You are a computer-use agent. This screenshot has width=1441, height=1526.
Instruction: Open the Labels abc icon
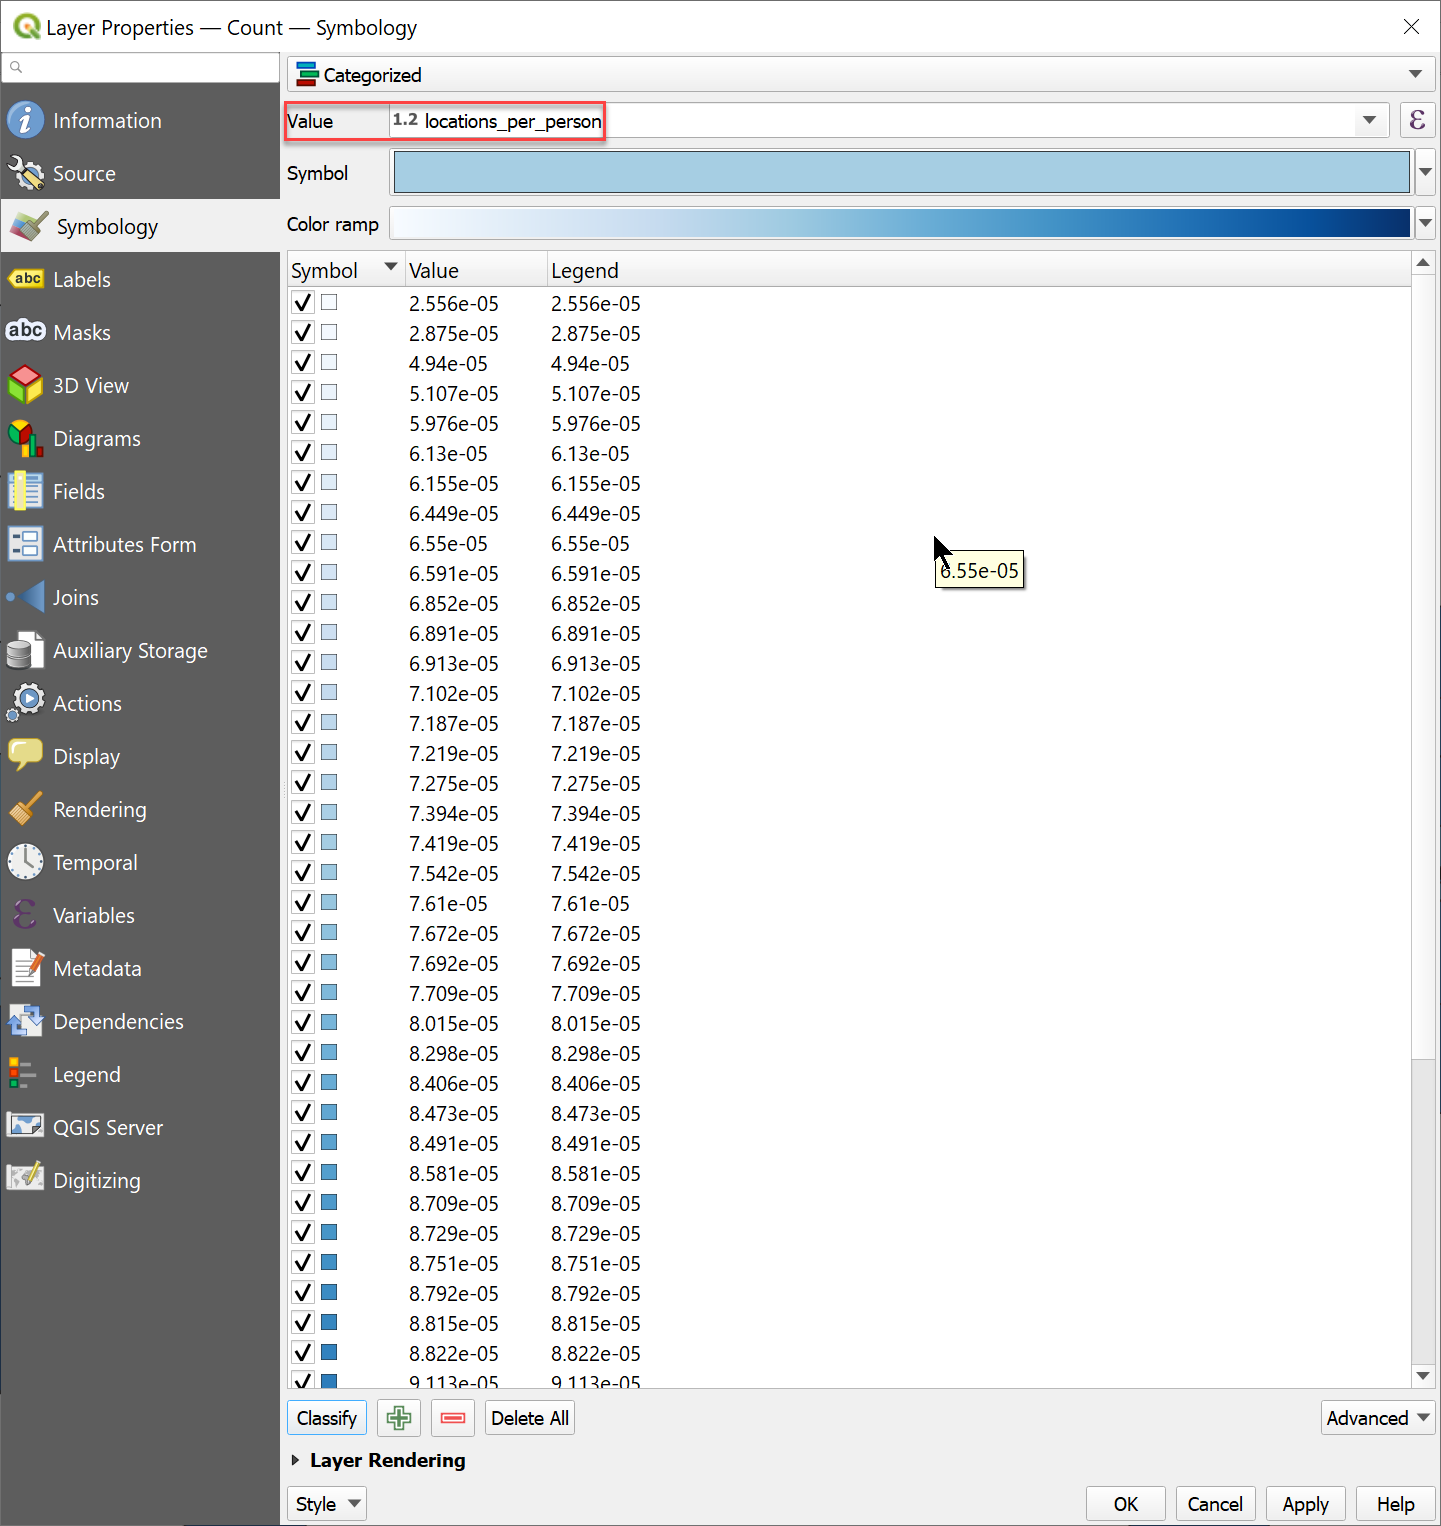tap(26, 279)
